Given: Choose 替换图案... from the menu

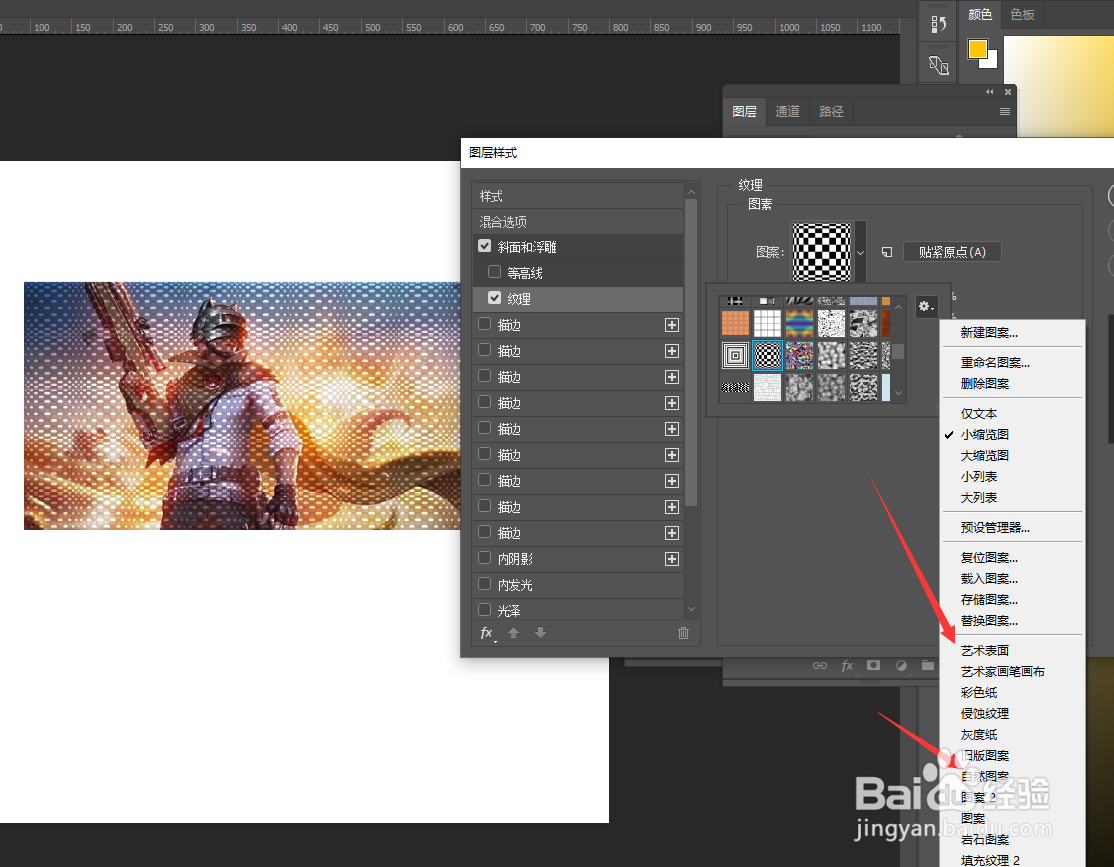Looking at the screenshot, I should [989, 621].
